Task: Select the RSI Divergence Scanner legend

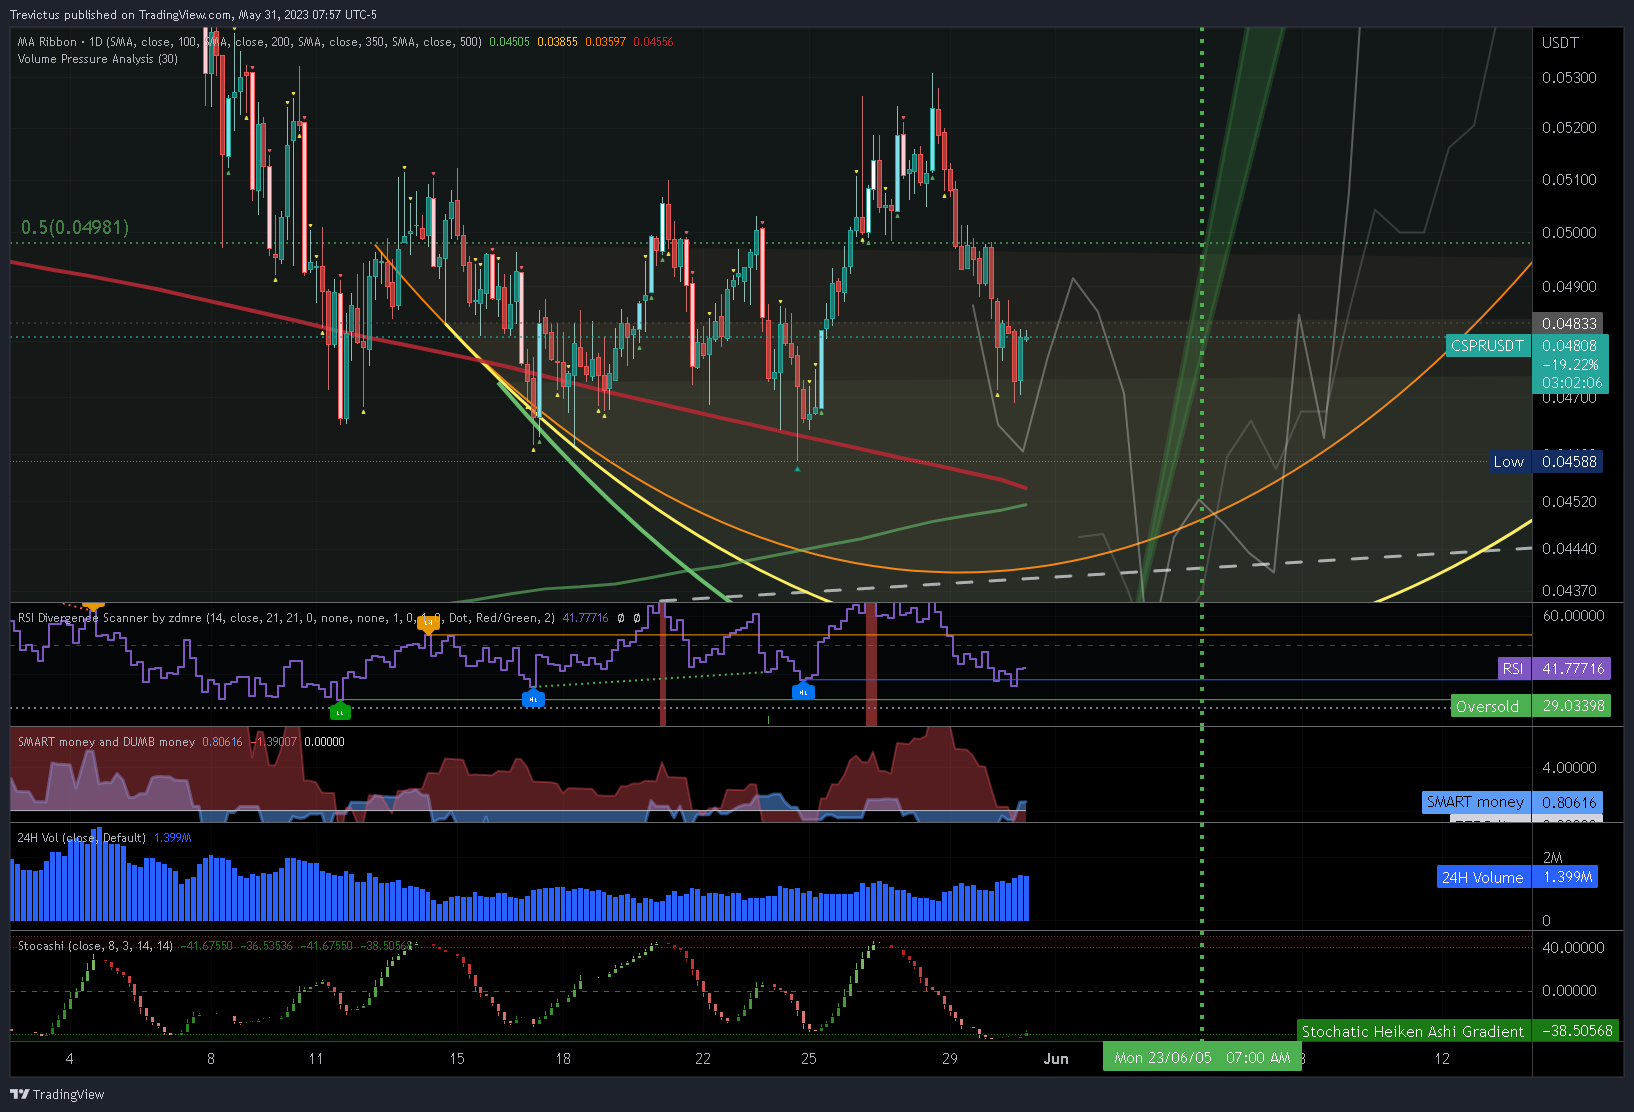Action: coord(286,618)
